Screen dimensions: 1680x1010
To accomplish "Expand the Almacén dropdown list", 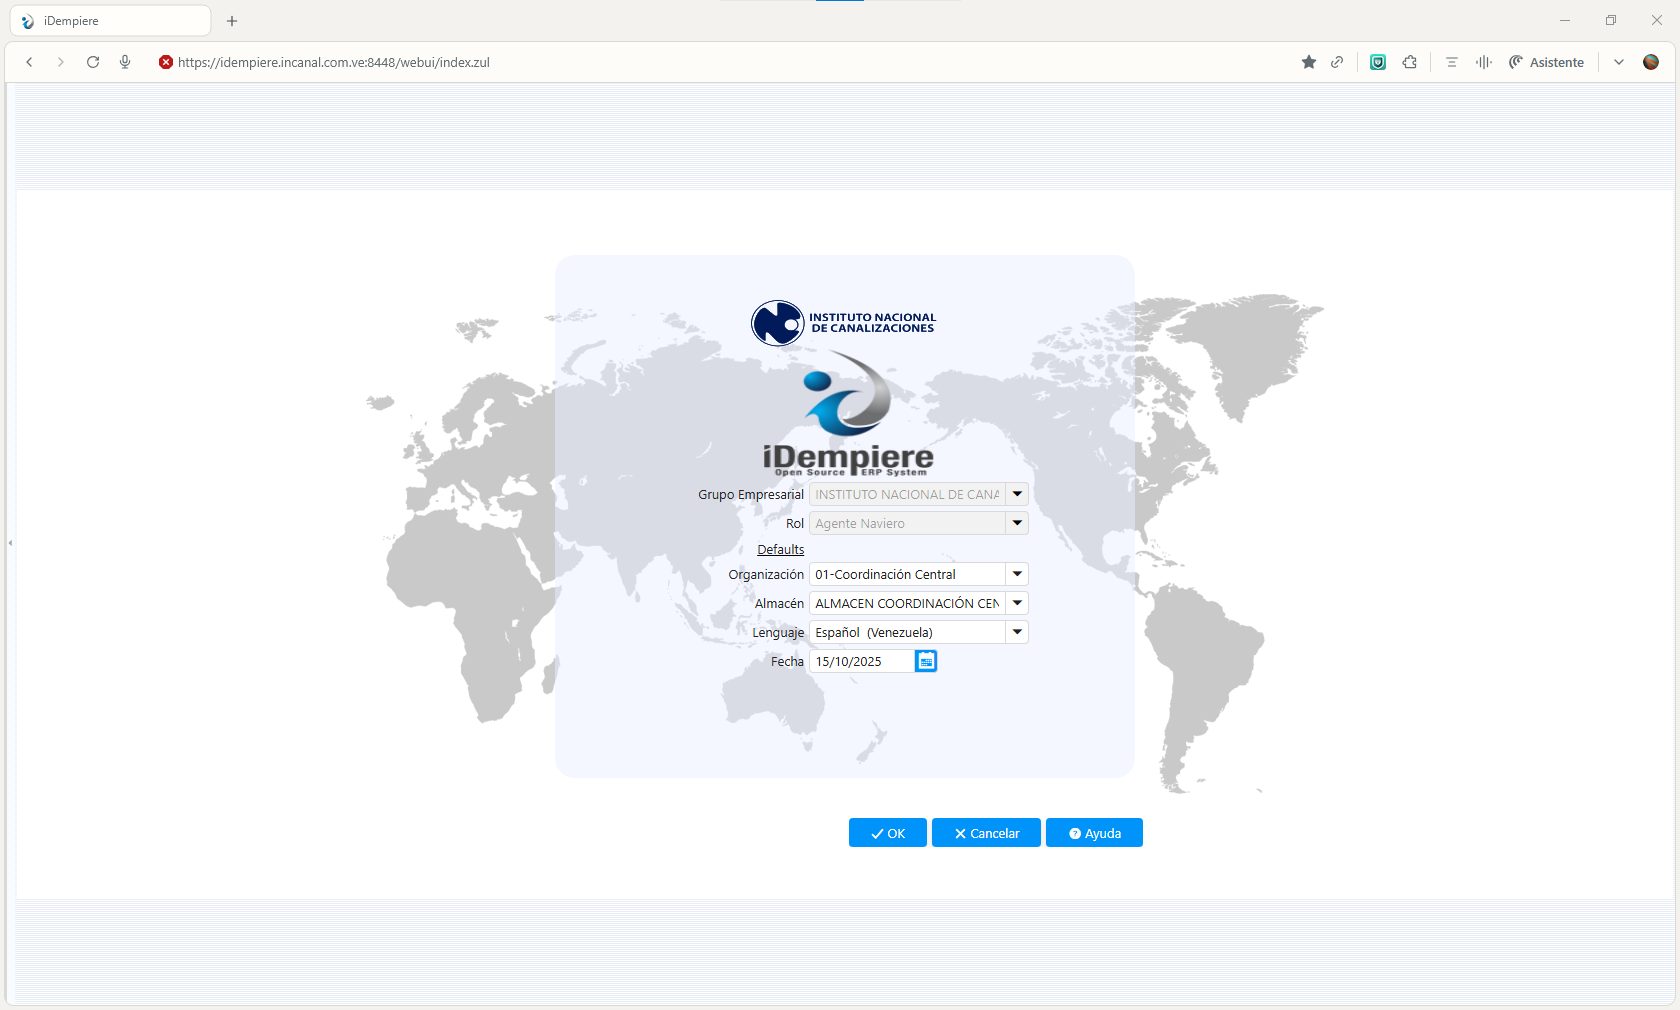I will (x=1017, y=603).
